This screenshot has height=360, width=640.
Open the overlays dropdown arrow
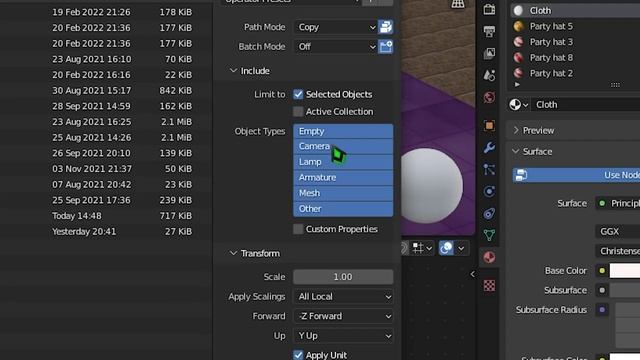tap(461, 248)
